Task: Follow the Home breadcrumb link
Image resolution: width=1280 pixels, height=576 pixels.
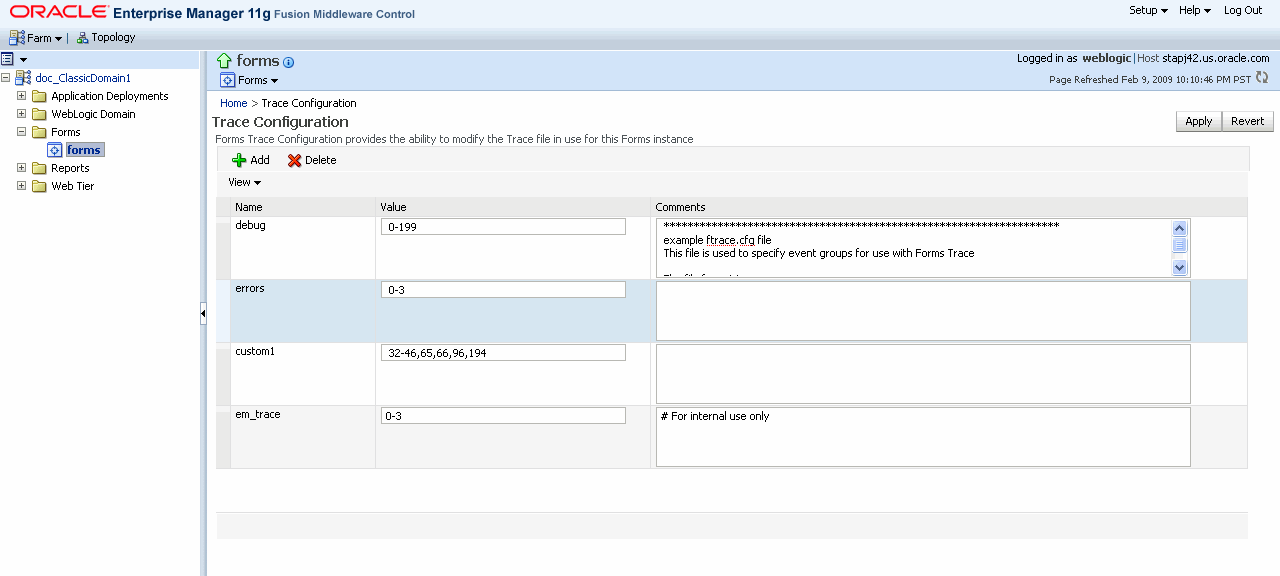Action: point(233,103)
